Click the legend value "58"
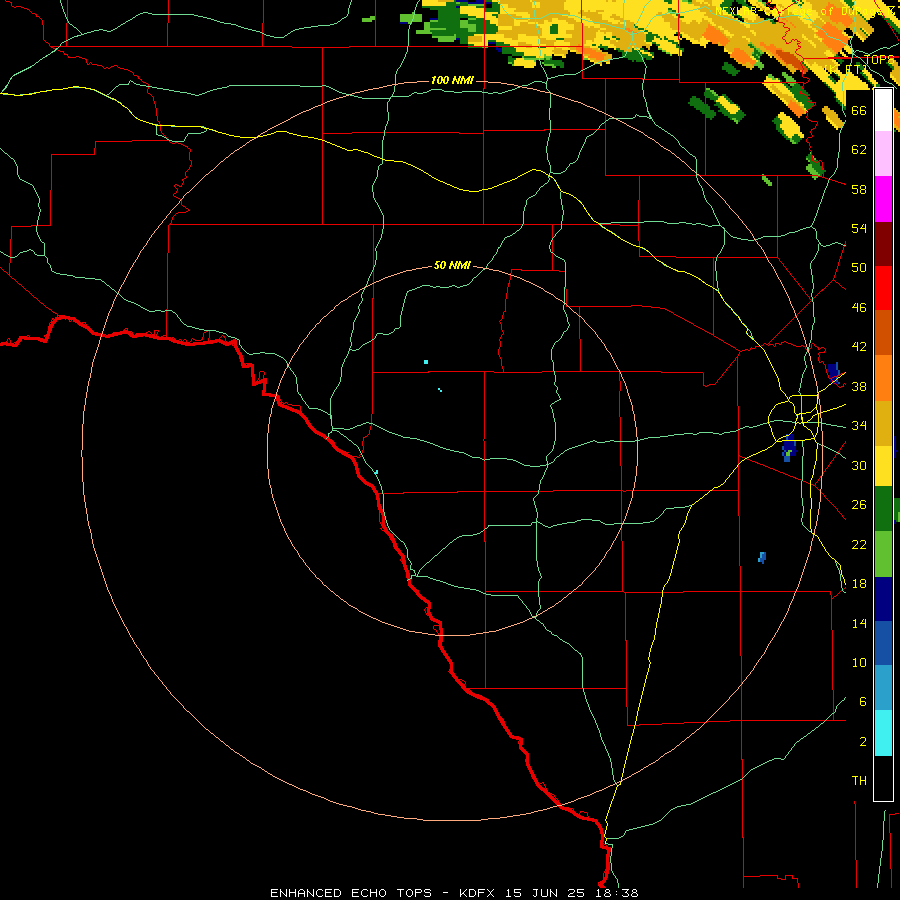The image size is (900, 900). pos(859,189)
